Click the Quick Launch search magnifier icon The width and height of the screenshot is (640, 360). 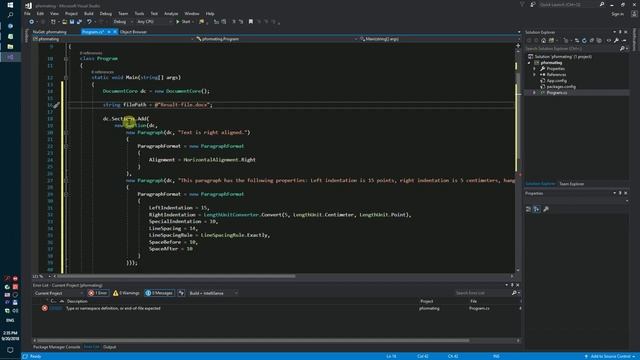pos(602,4)
